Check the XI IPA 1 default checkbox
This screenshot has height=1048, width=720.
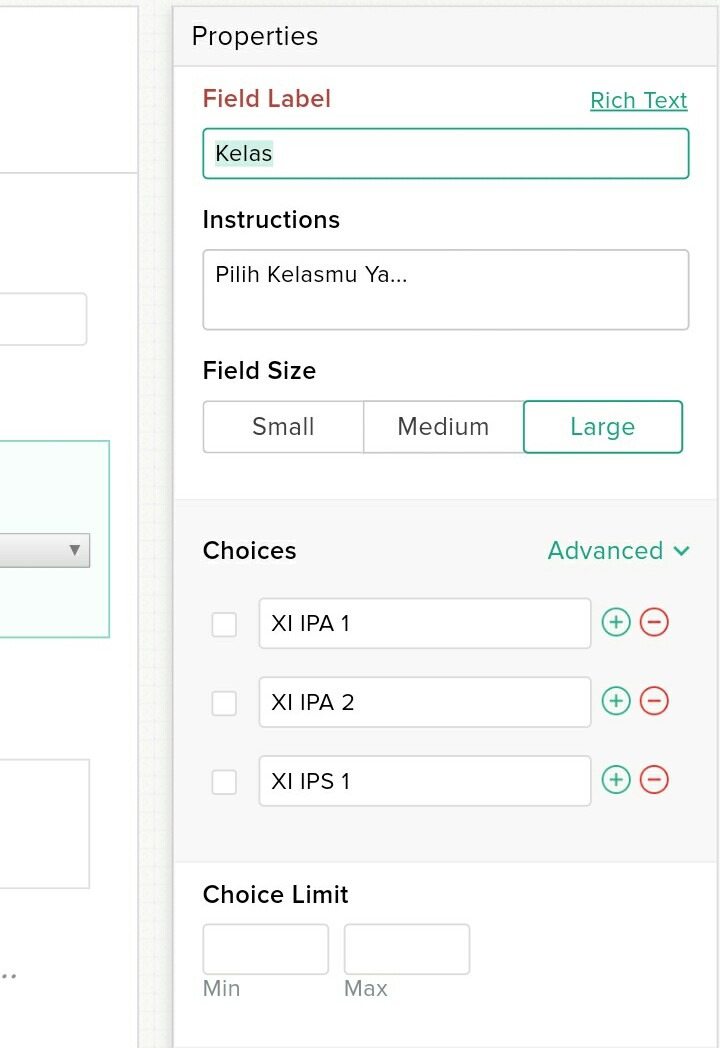224,624
